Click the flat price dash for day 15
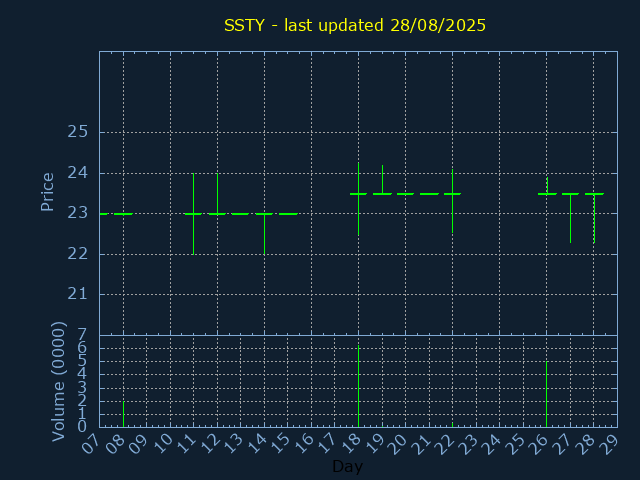Viewport: 640px width, 480px height. pos(288,214)
